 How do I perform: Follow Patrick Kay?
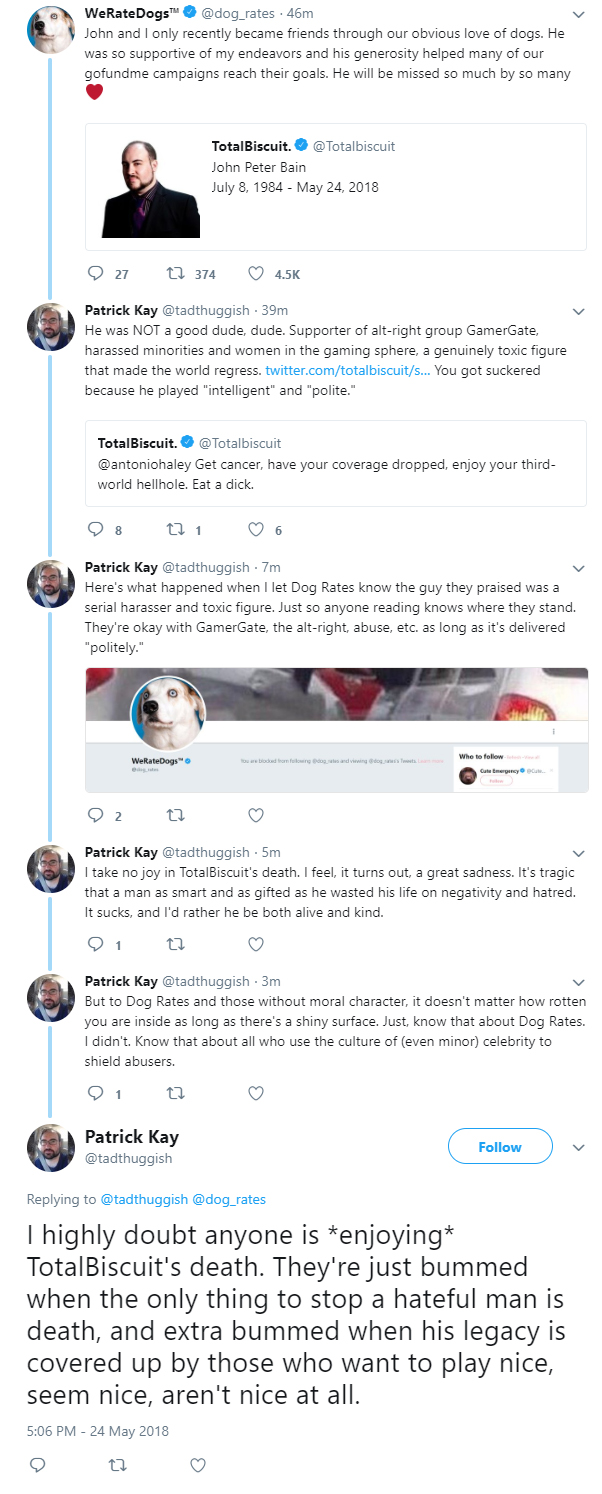[x=500, y=1146]
